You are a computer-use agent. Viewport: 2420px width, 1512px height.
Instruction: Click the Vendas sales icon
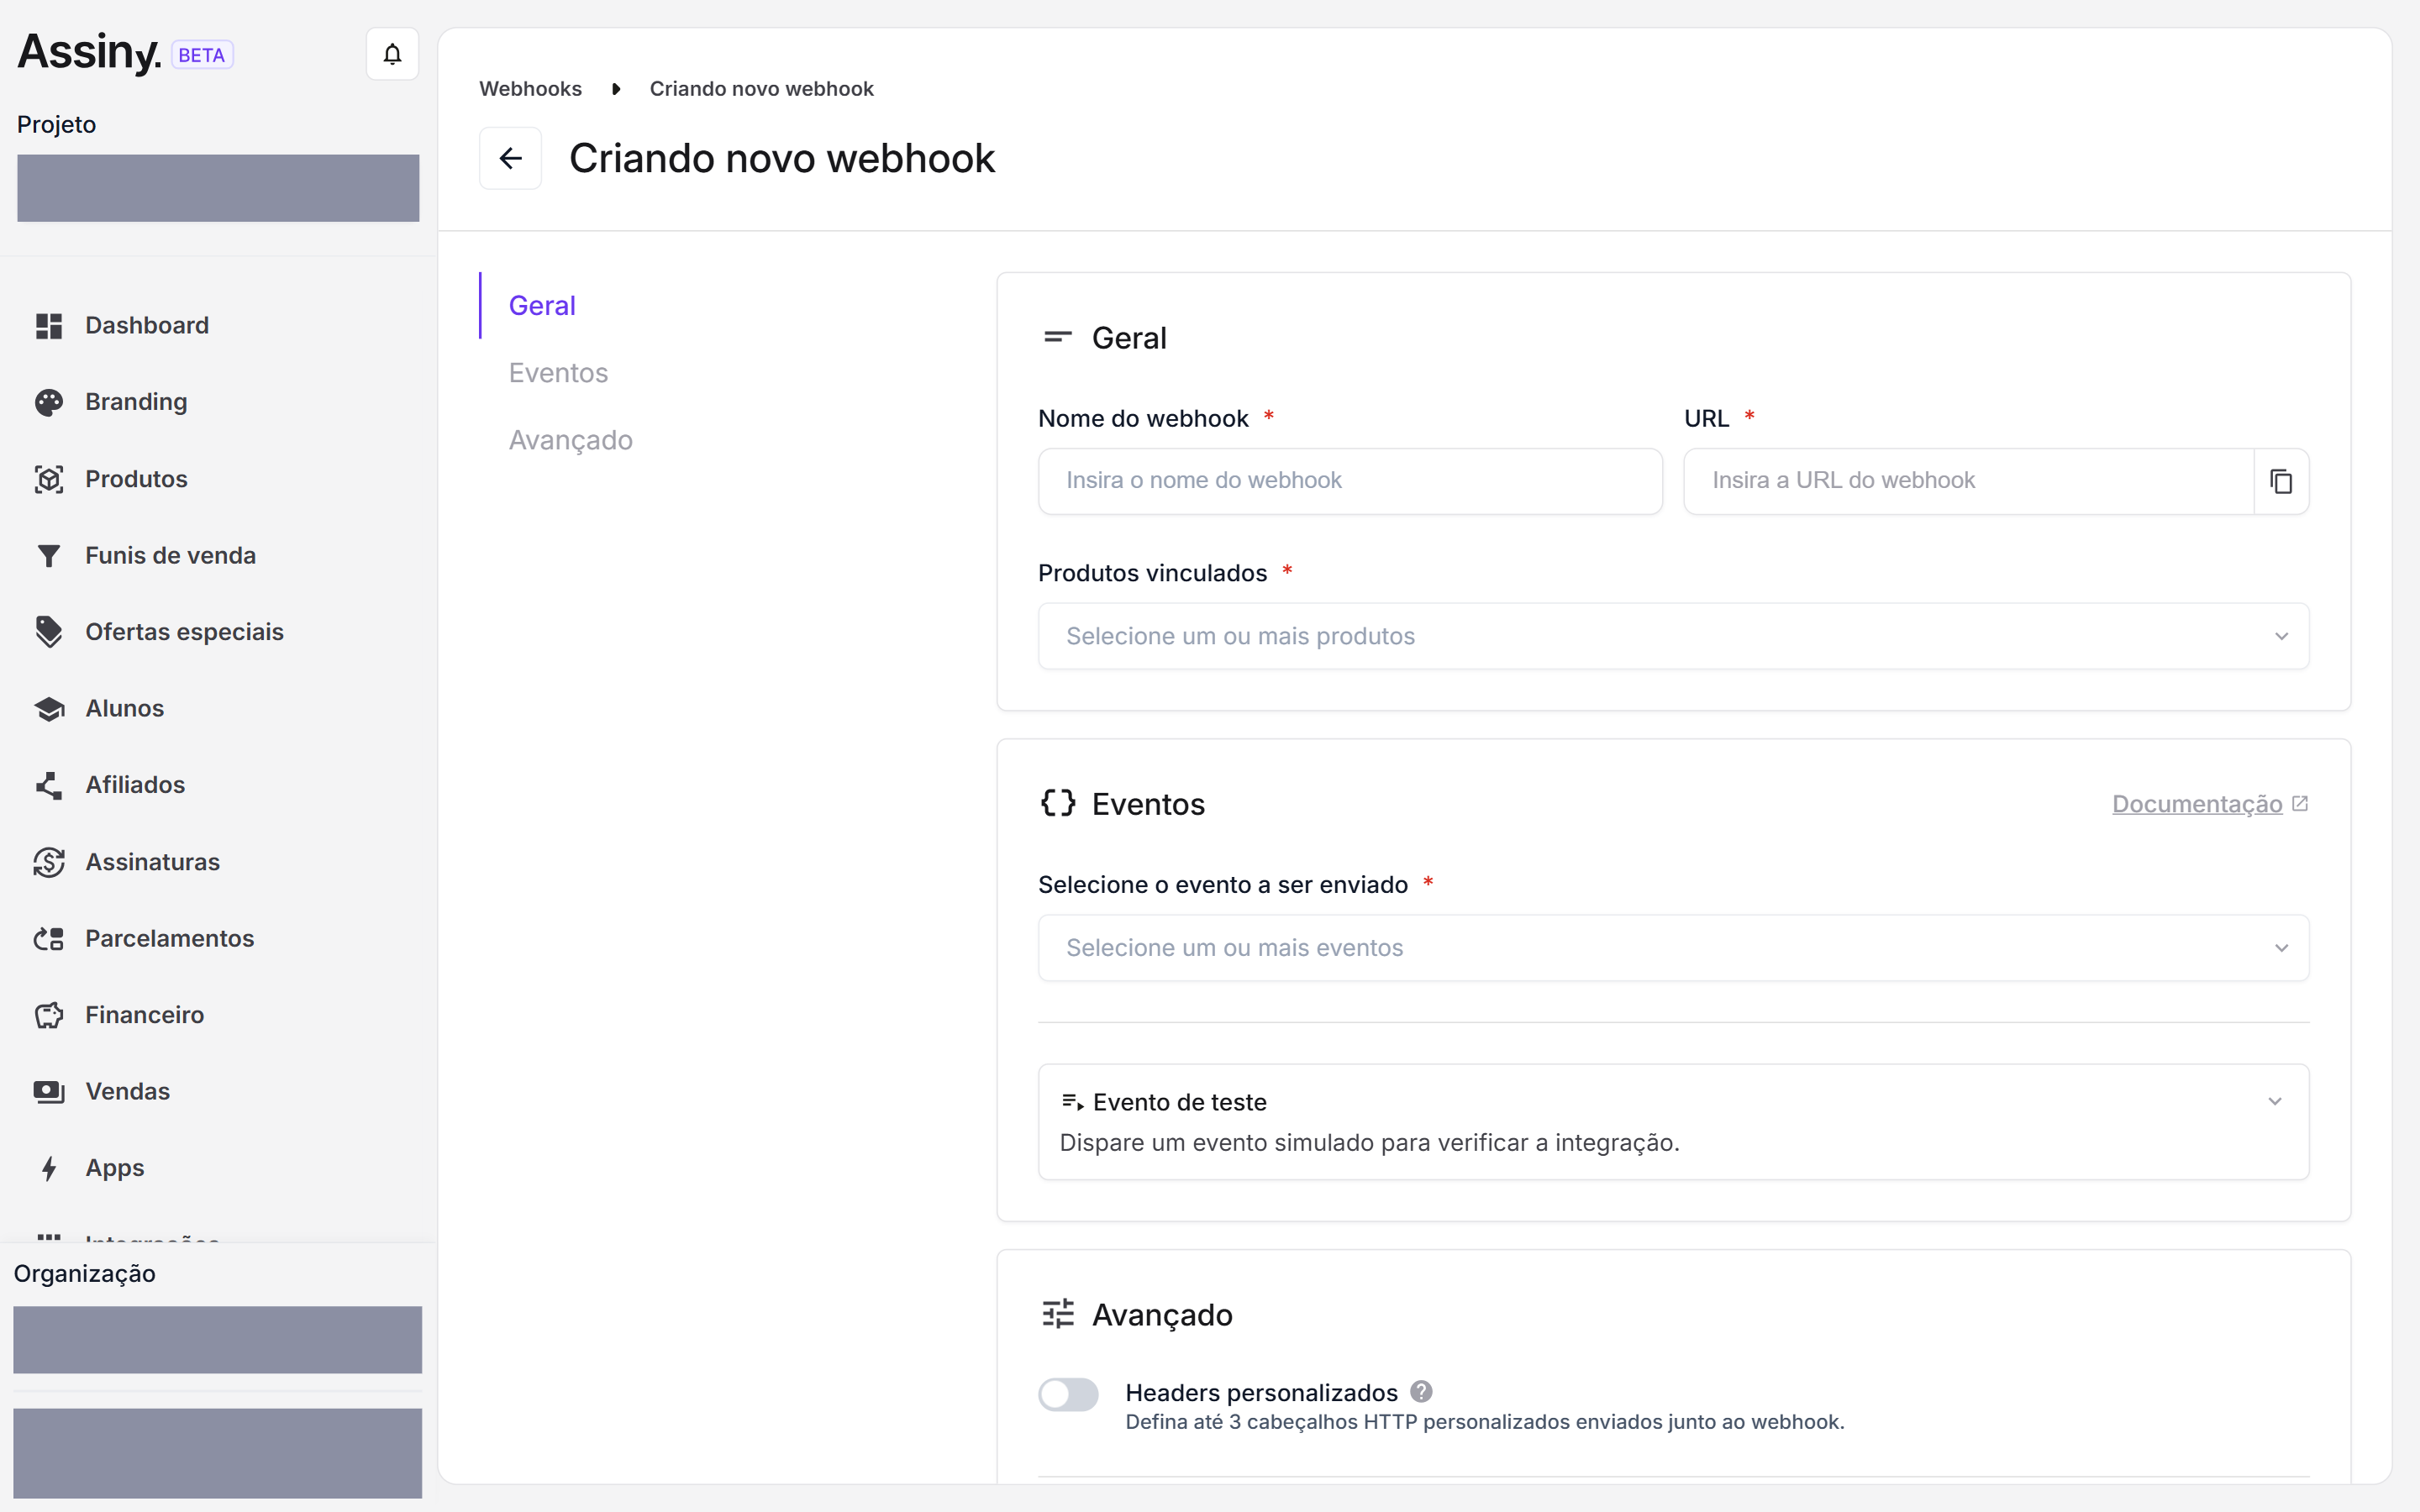pyautogui.click(x=49, y=1092)
